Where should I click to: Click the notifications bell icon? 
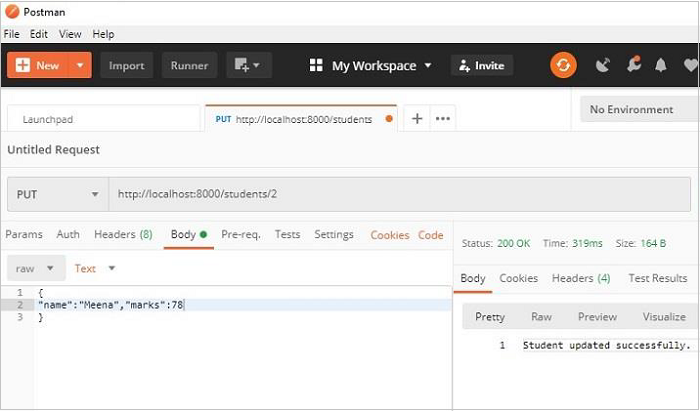click(660, 65)
